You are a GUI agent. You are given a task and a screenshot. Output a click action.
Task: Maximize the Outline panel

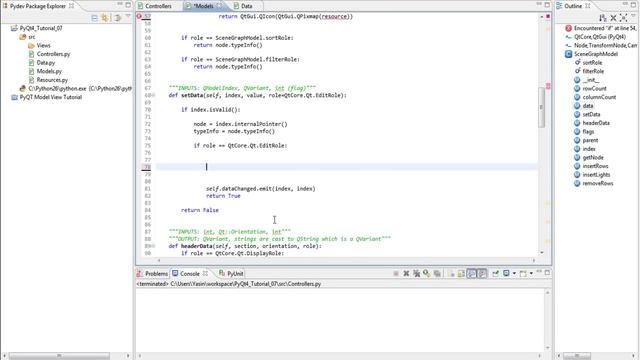(634, 5)
